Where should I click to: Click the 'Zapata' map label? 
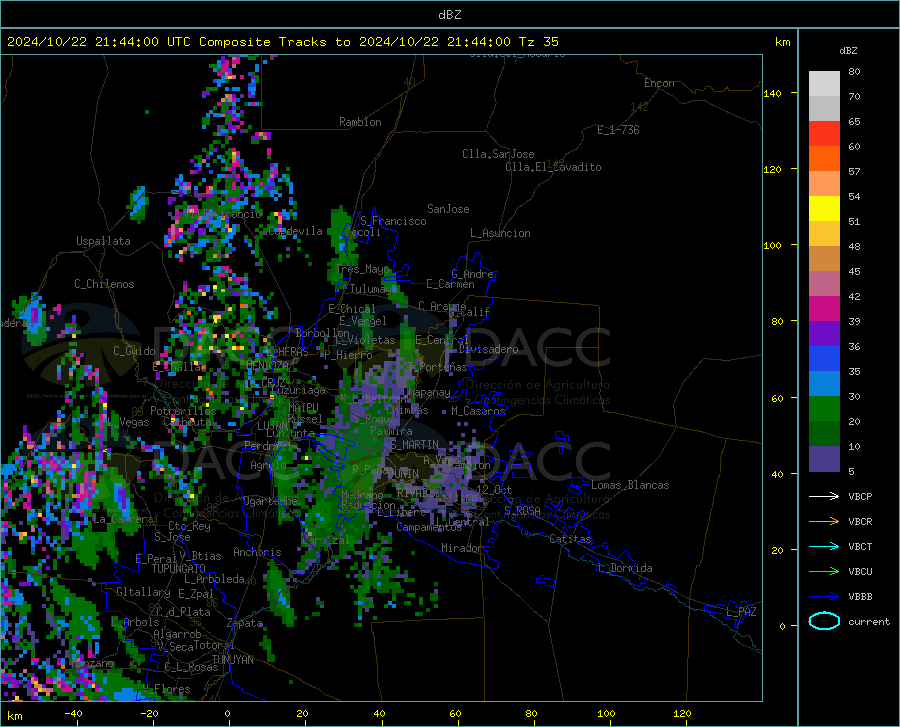coord(245,623)
